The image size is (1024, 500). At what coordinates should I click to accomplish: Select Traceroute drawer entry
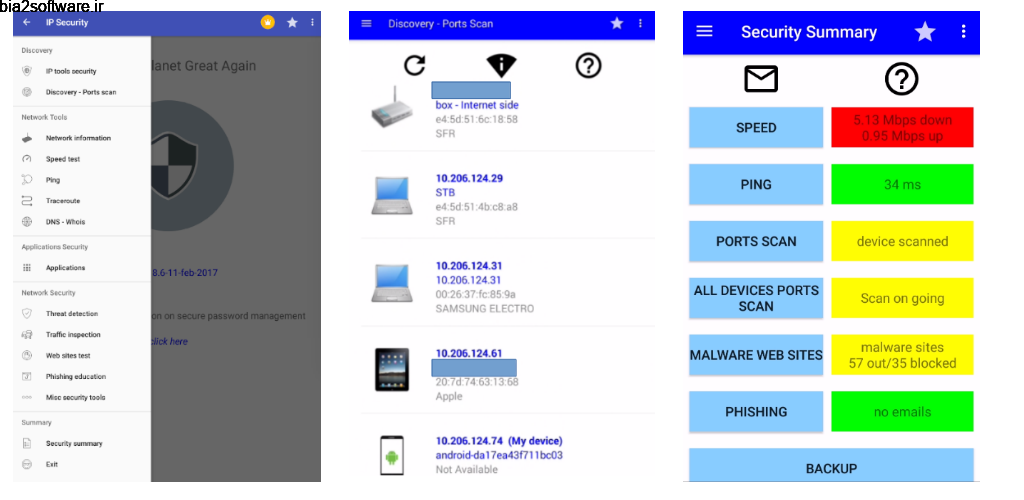pos(82,200)
